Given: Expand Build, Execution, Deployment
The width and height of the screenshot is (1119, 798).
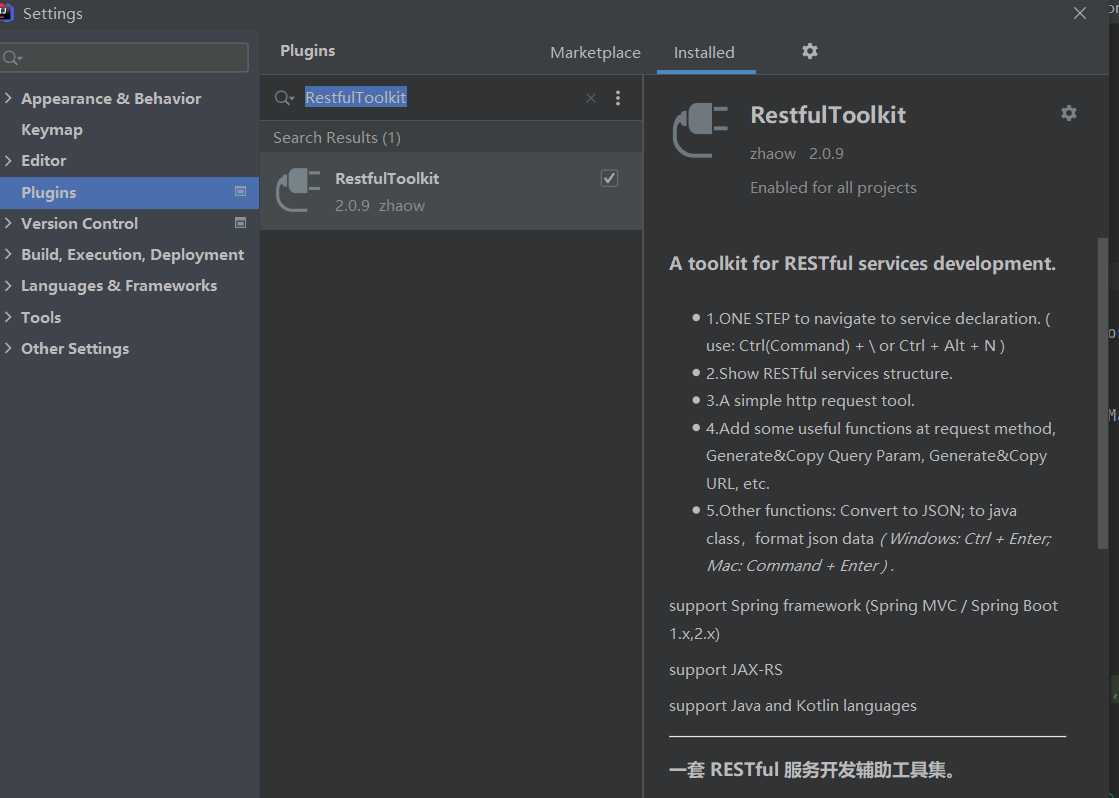Looking at the screenshot, I should click(9, 254).
